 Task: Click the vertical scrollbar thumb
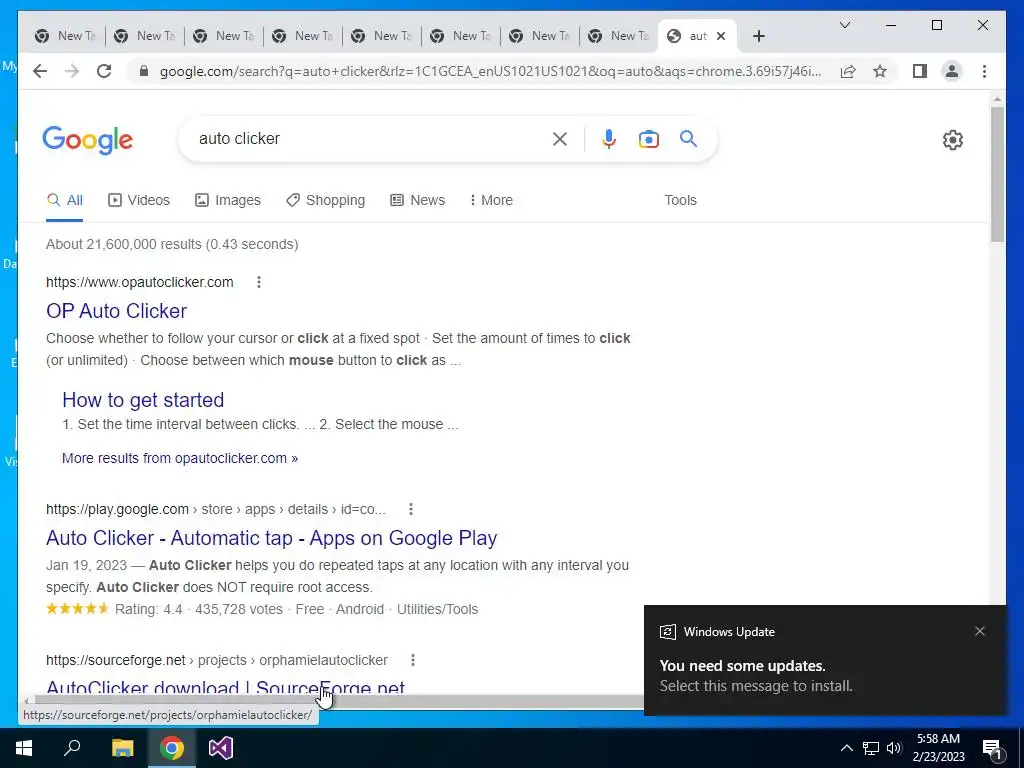click(997, 174)
